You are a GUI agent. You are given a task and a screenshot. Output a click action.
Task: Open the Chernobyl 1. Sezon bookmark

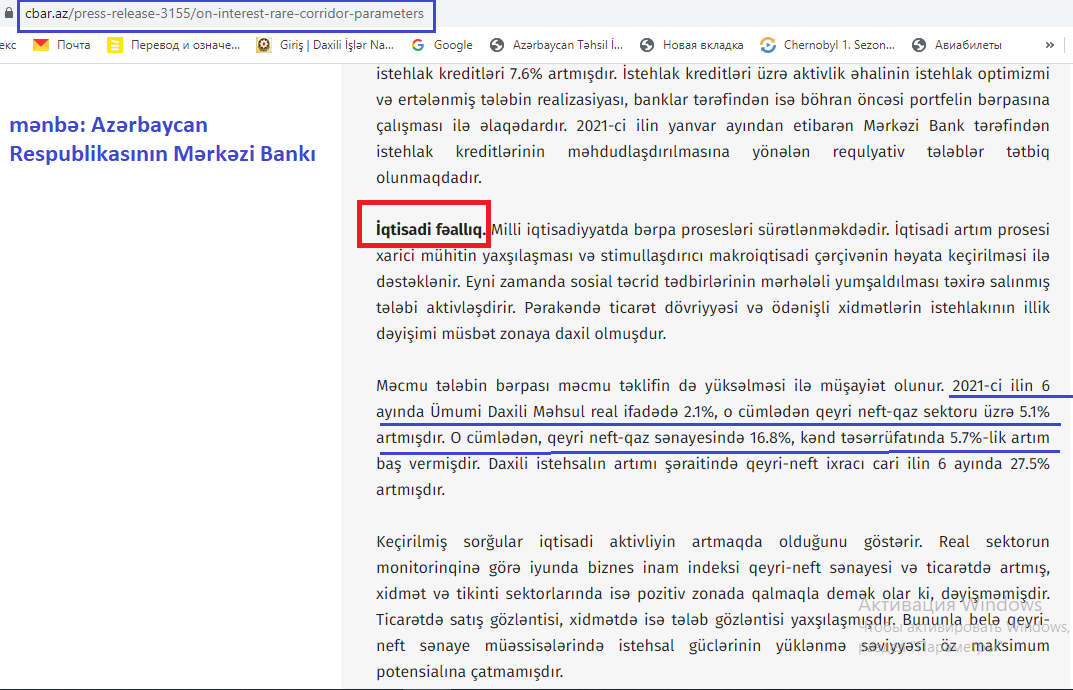(x=827, y=45)
